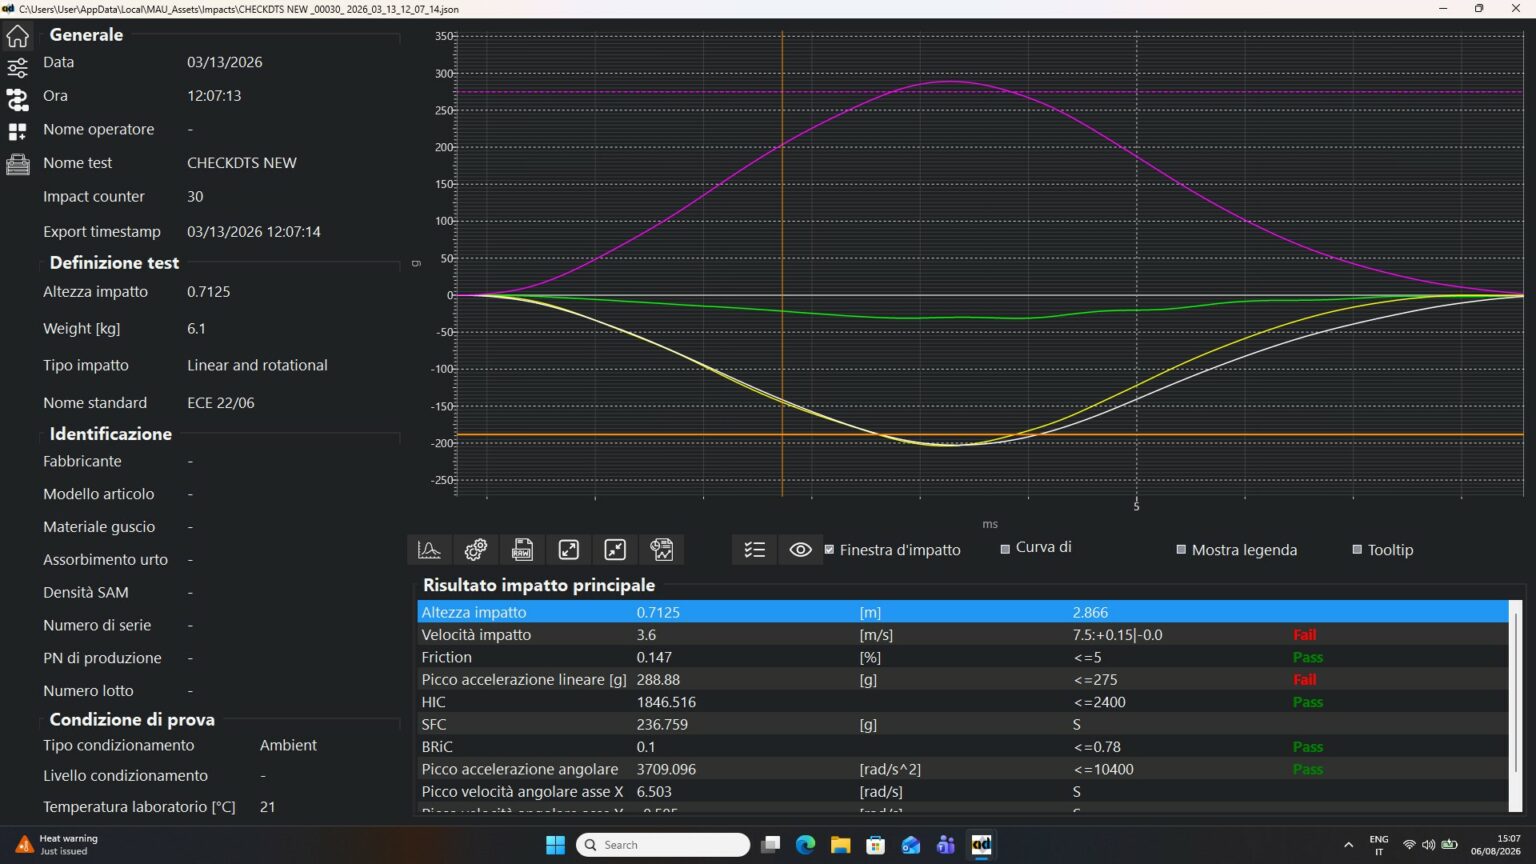Open Microsoft Edge from the taskbar
This screenshot has width=1536, height=864.
805,845
